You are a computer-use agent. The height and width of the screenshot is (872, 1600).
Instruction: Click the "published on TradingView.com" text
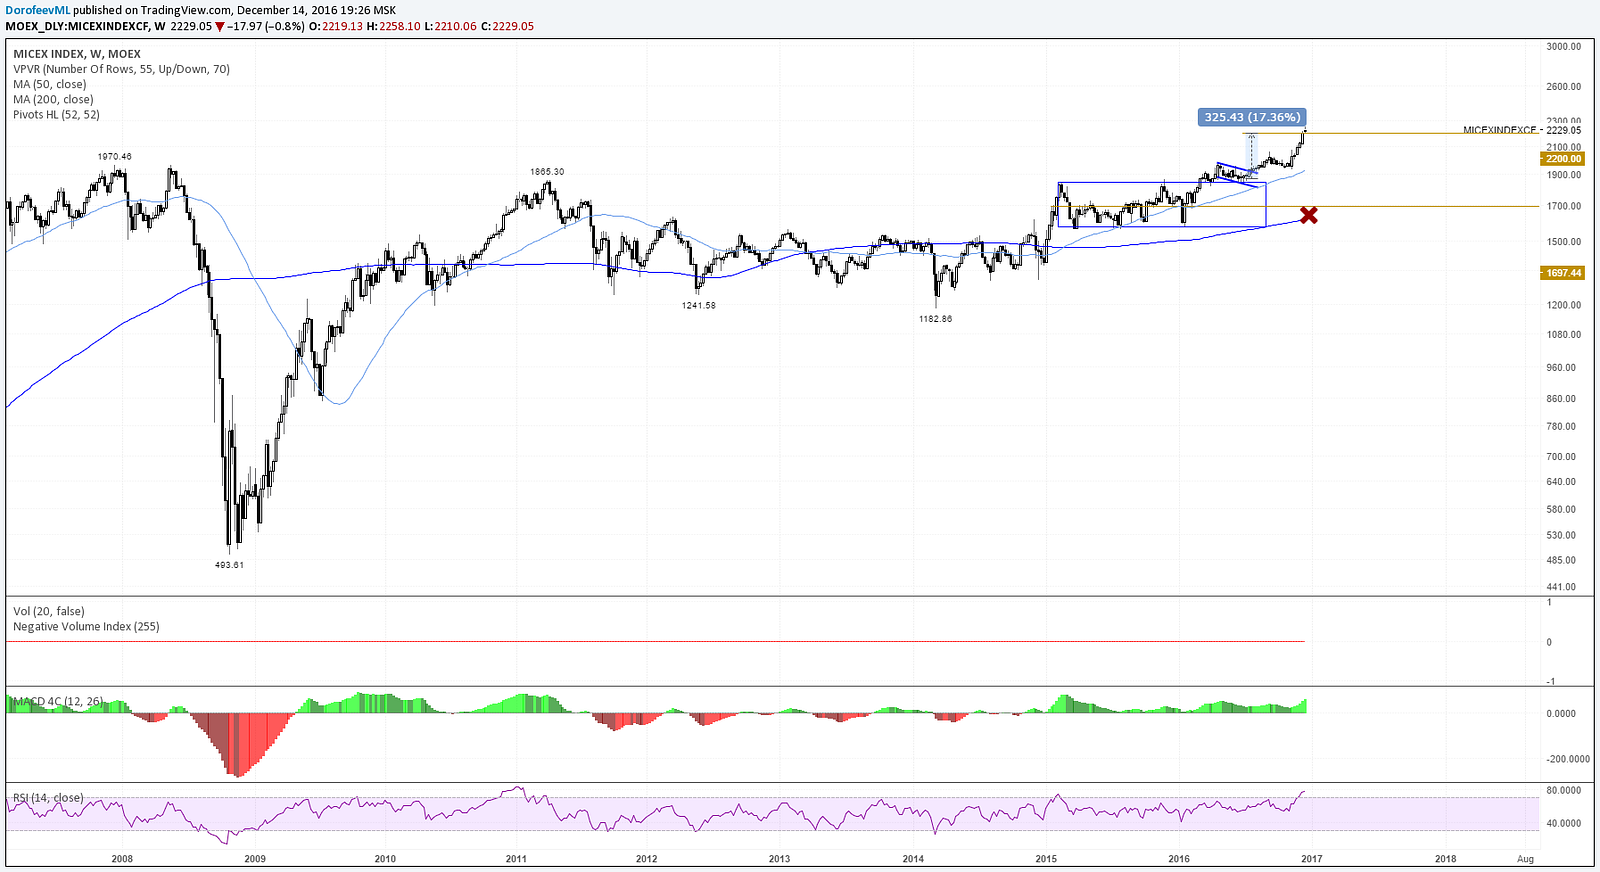153,10
